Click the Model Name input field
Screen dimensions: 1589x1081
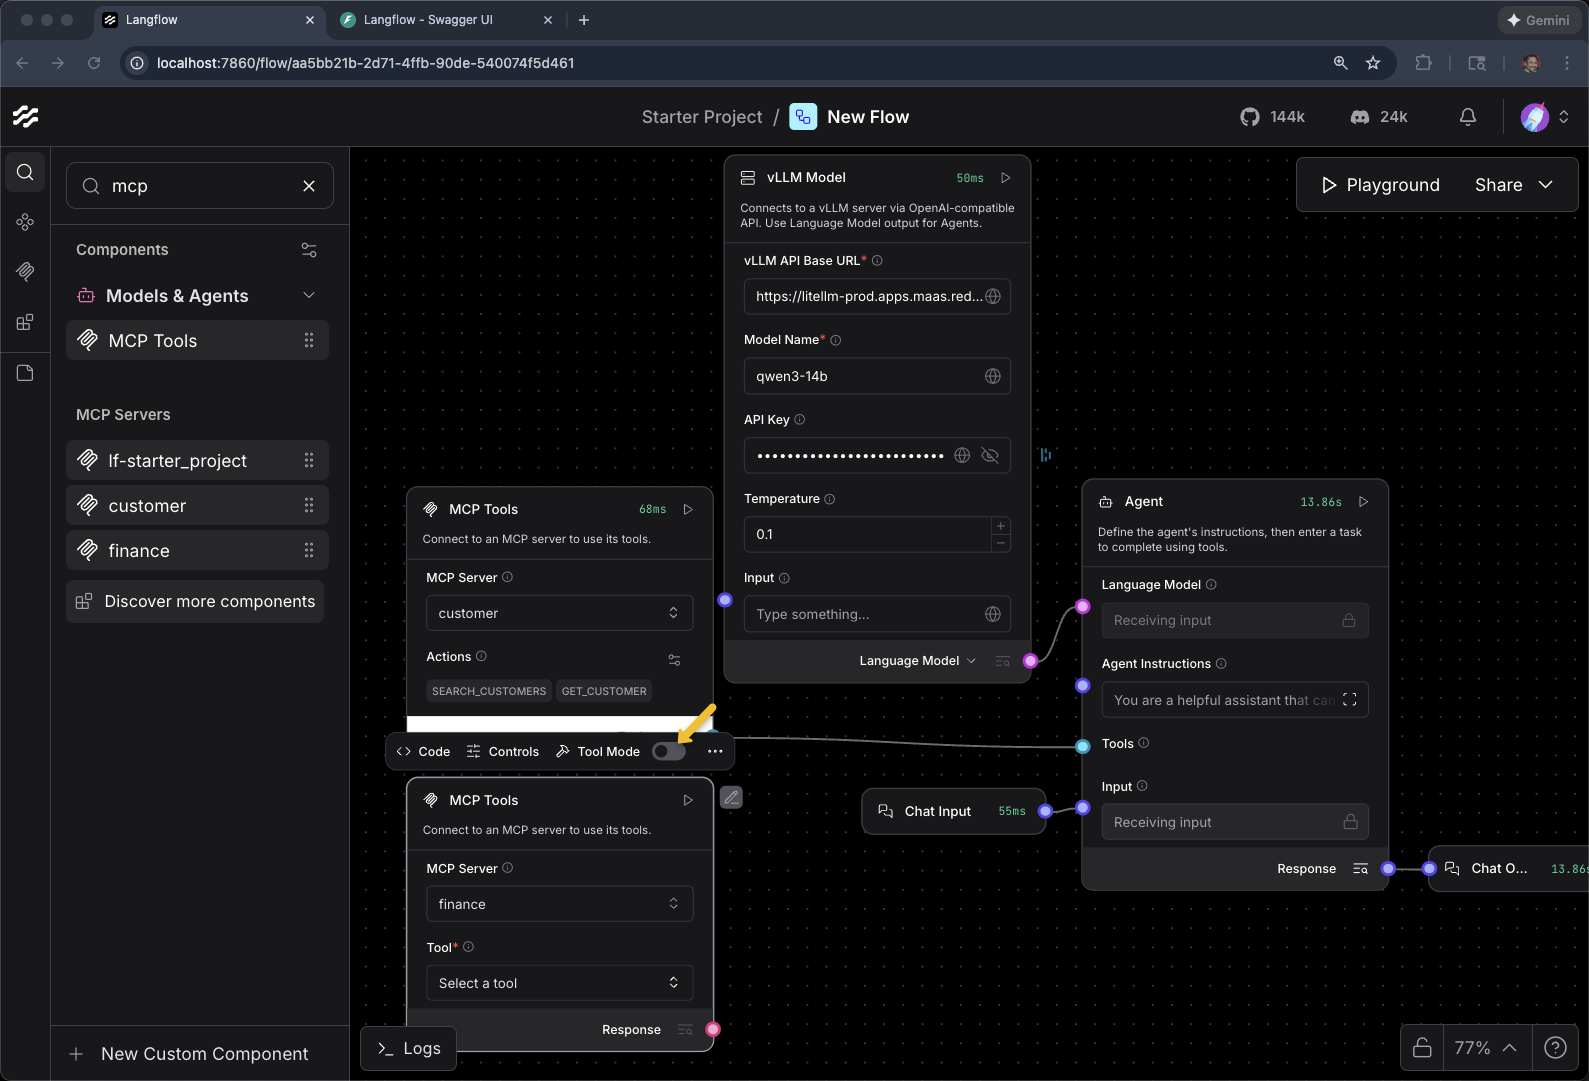click(866, 376)
